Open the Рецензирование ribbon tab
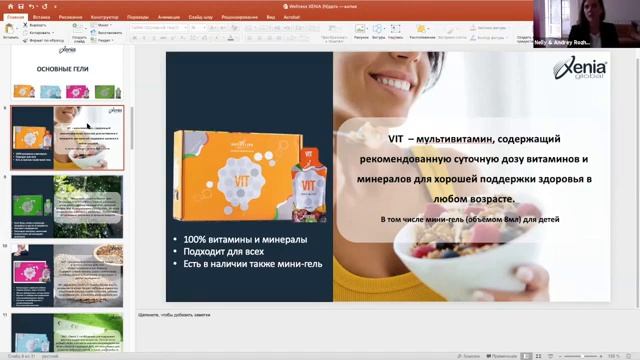This screenshot has height=360, width=640. tap(240, 17)
